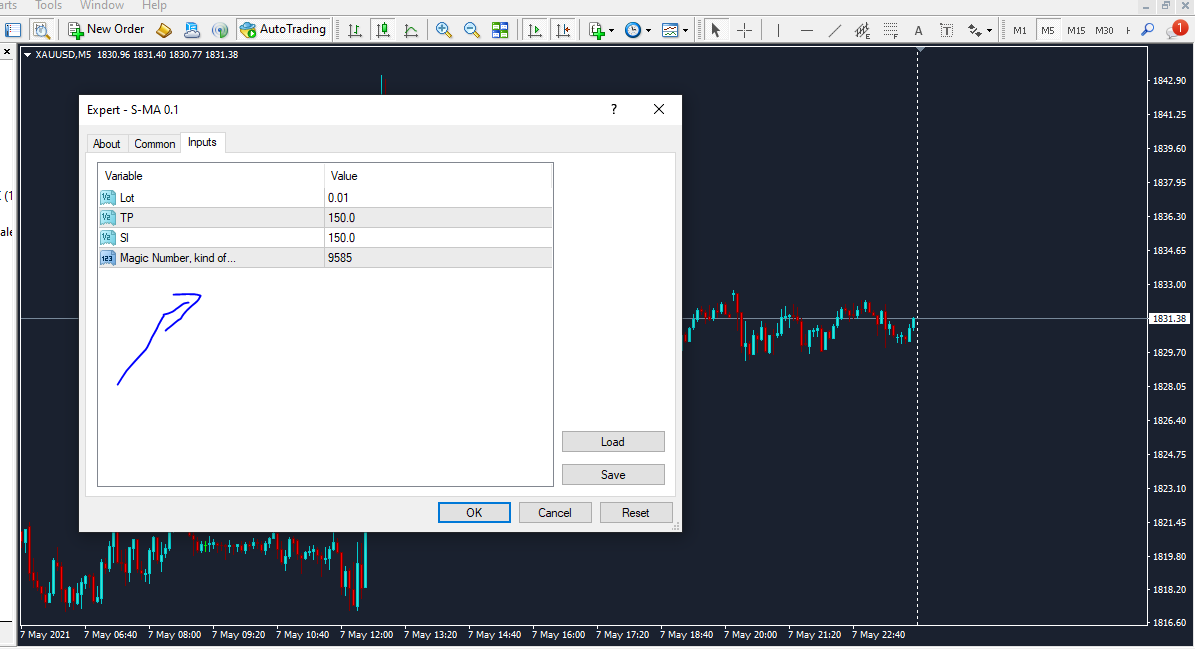Close the Expert S-MA dialog
This screenshot has height=649, width=1195.
[659, 109]
